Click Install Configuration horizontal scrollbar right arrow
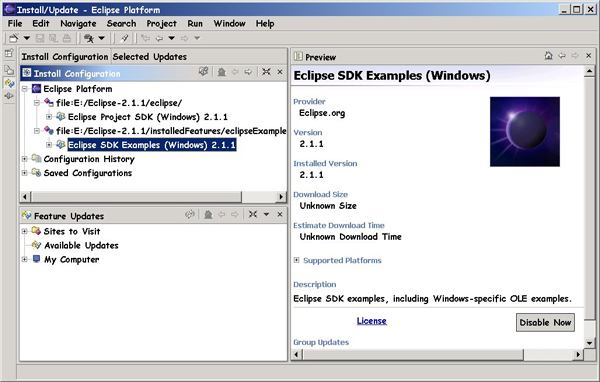The height and width of the screenshot is (382, 600). 281,197
